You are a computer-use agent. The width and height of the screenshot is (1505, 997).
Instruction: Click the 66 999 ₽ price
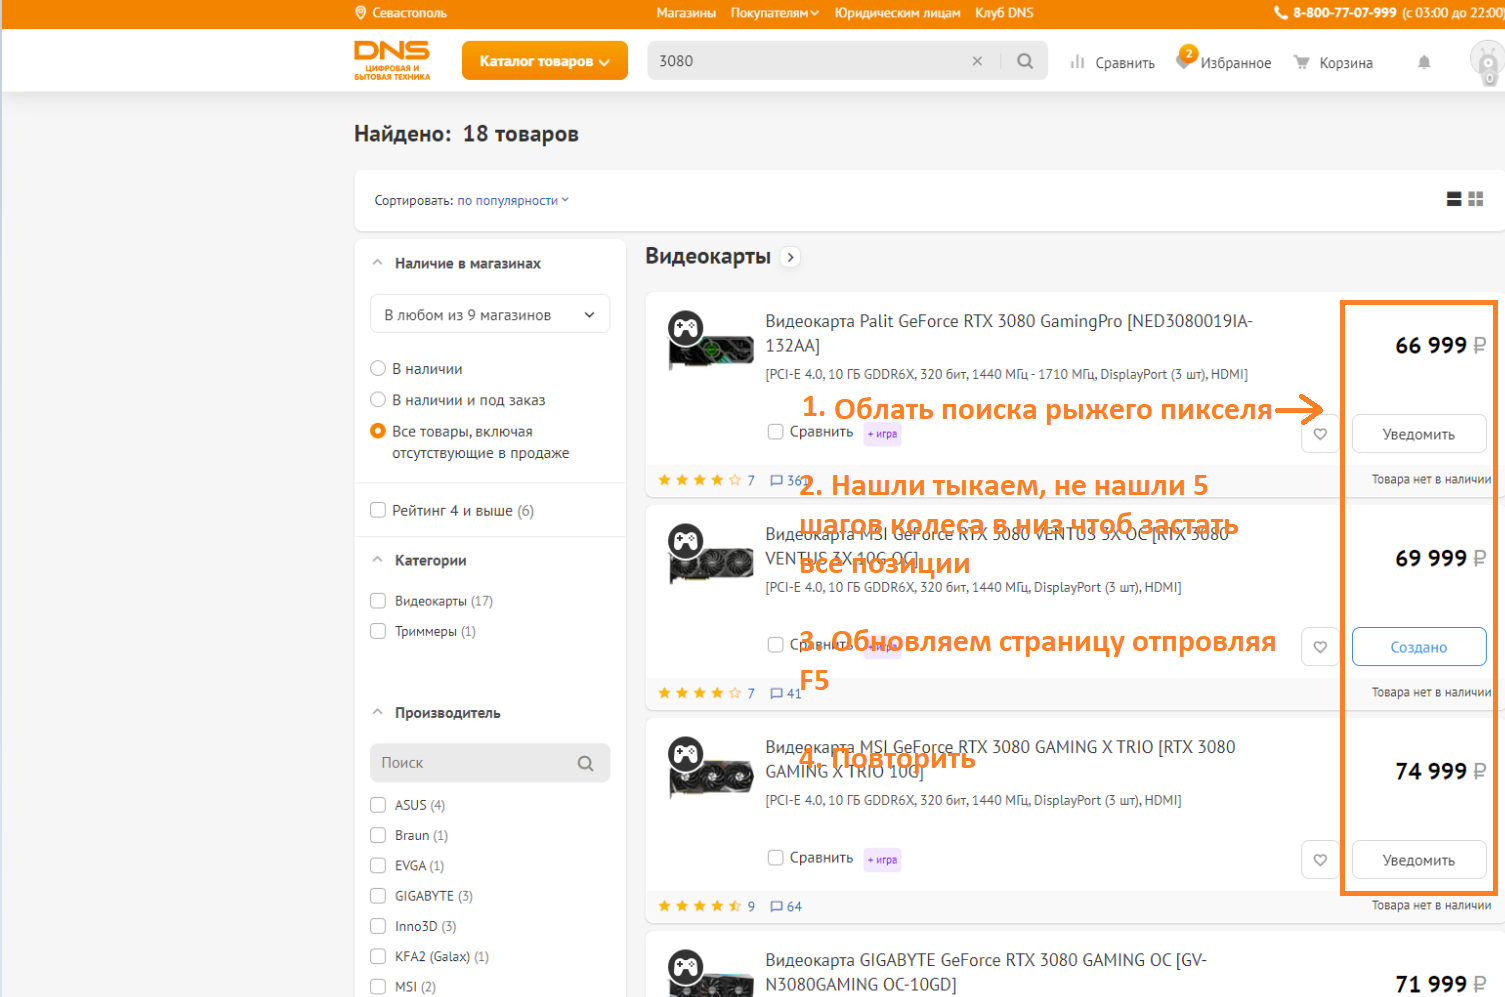click(x=1441, y=345)
